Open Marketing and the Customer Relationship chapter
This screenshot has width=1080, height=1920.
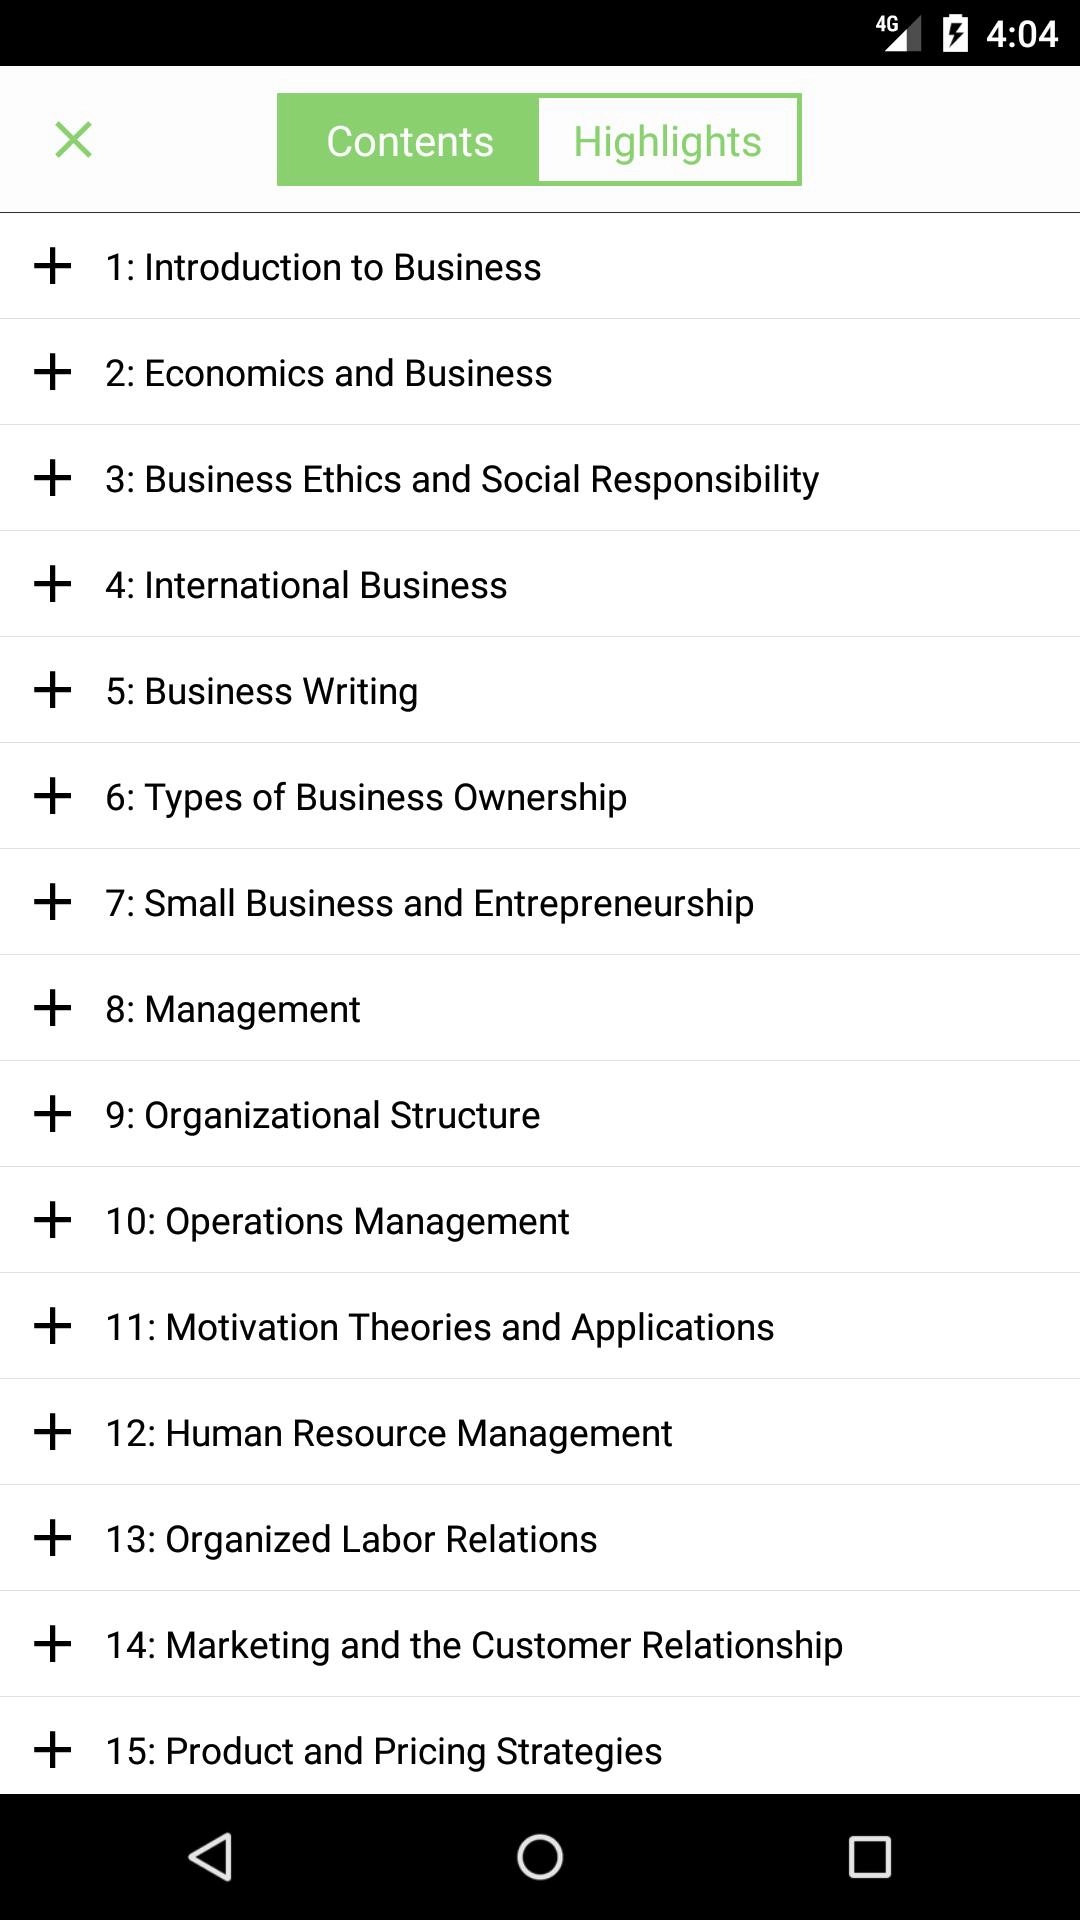(x=474, y=1645)
